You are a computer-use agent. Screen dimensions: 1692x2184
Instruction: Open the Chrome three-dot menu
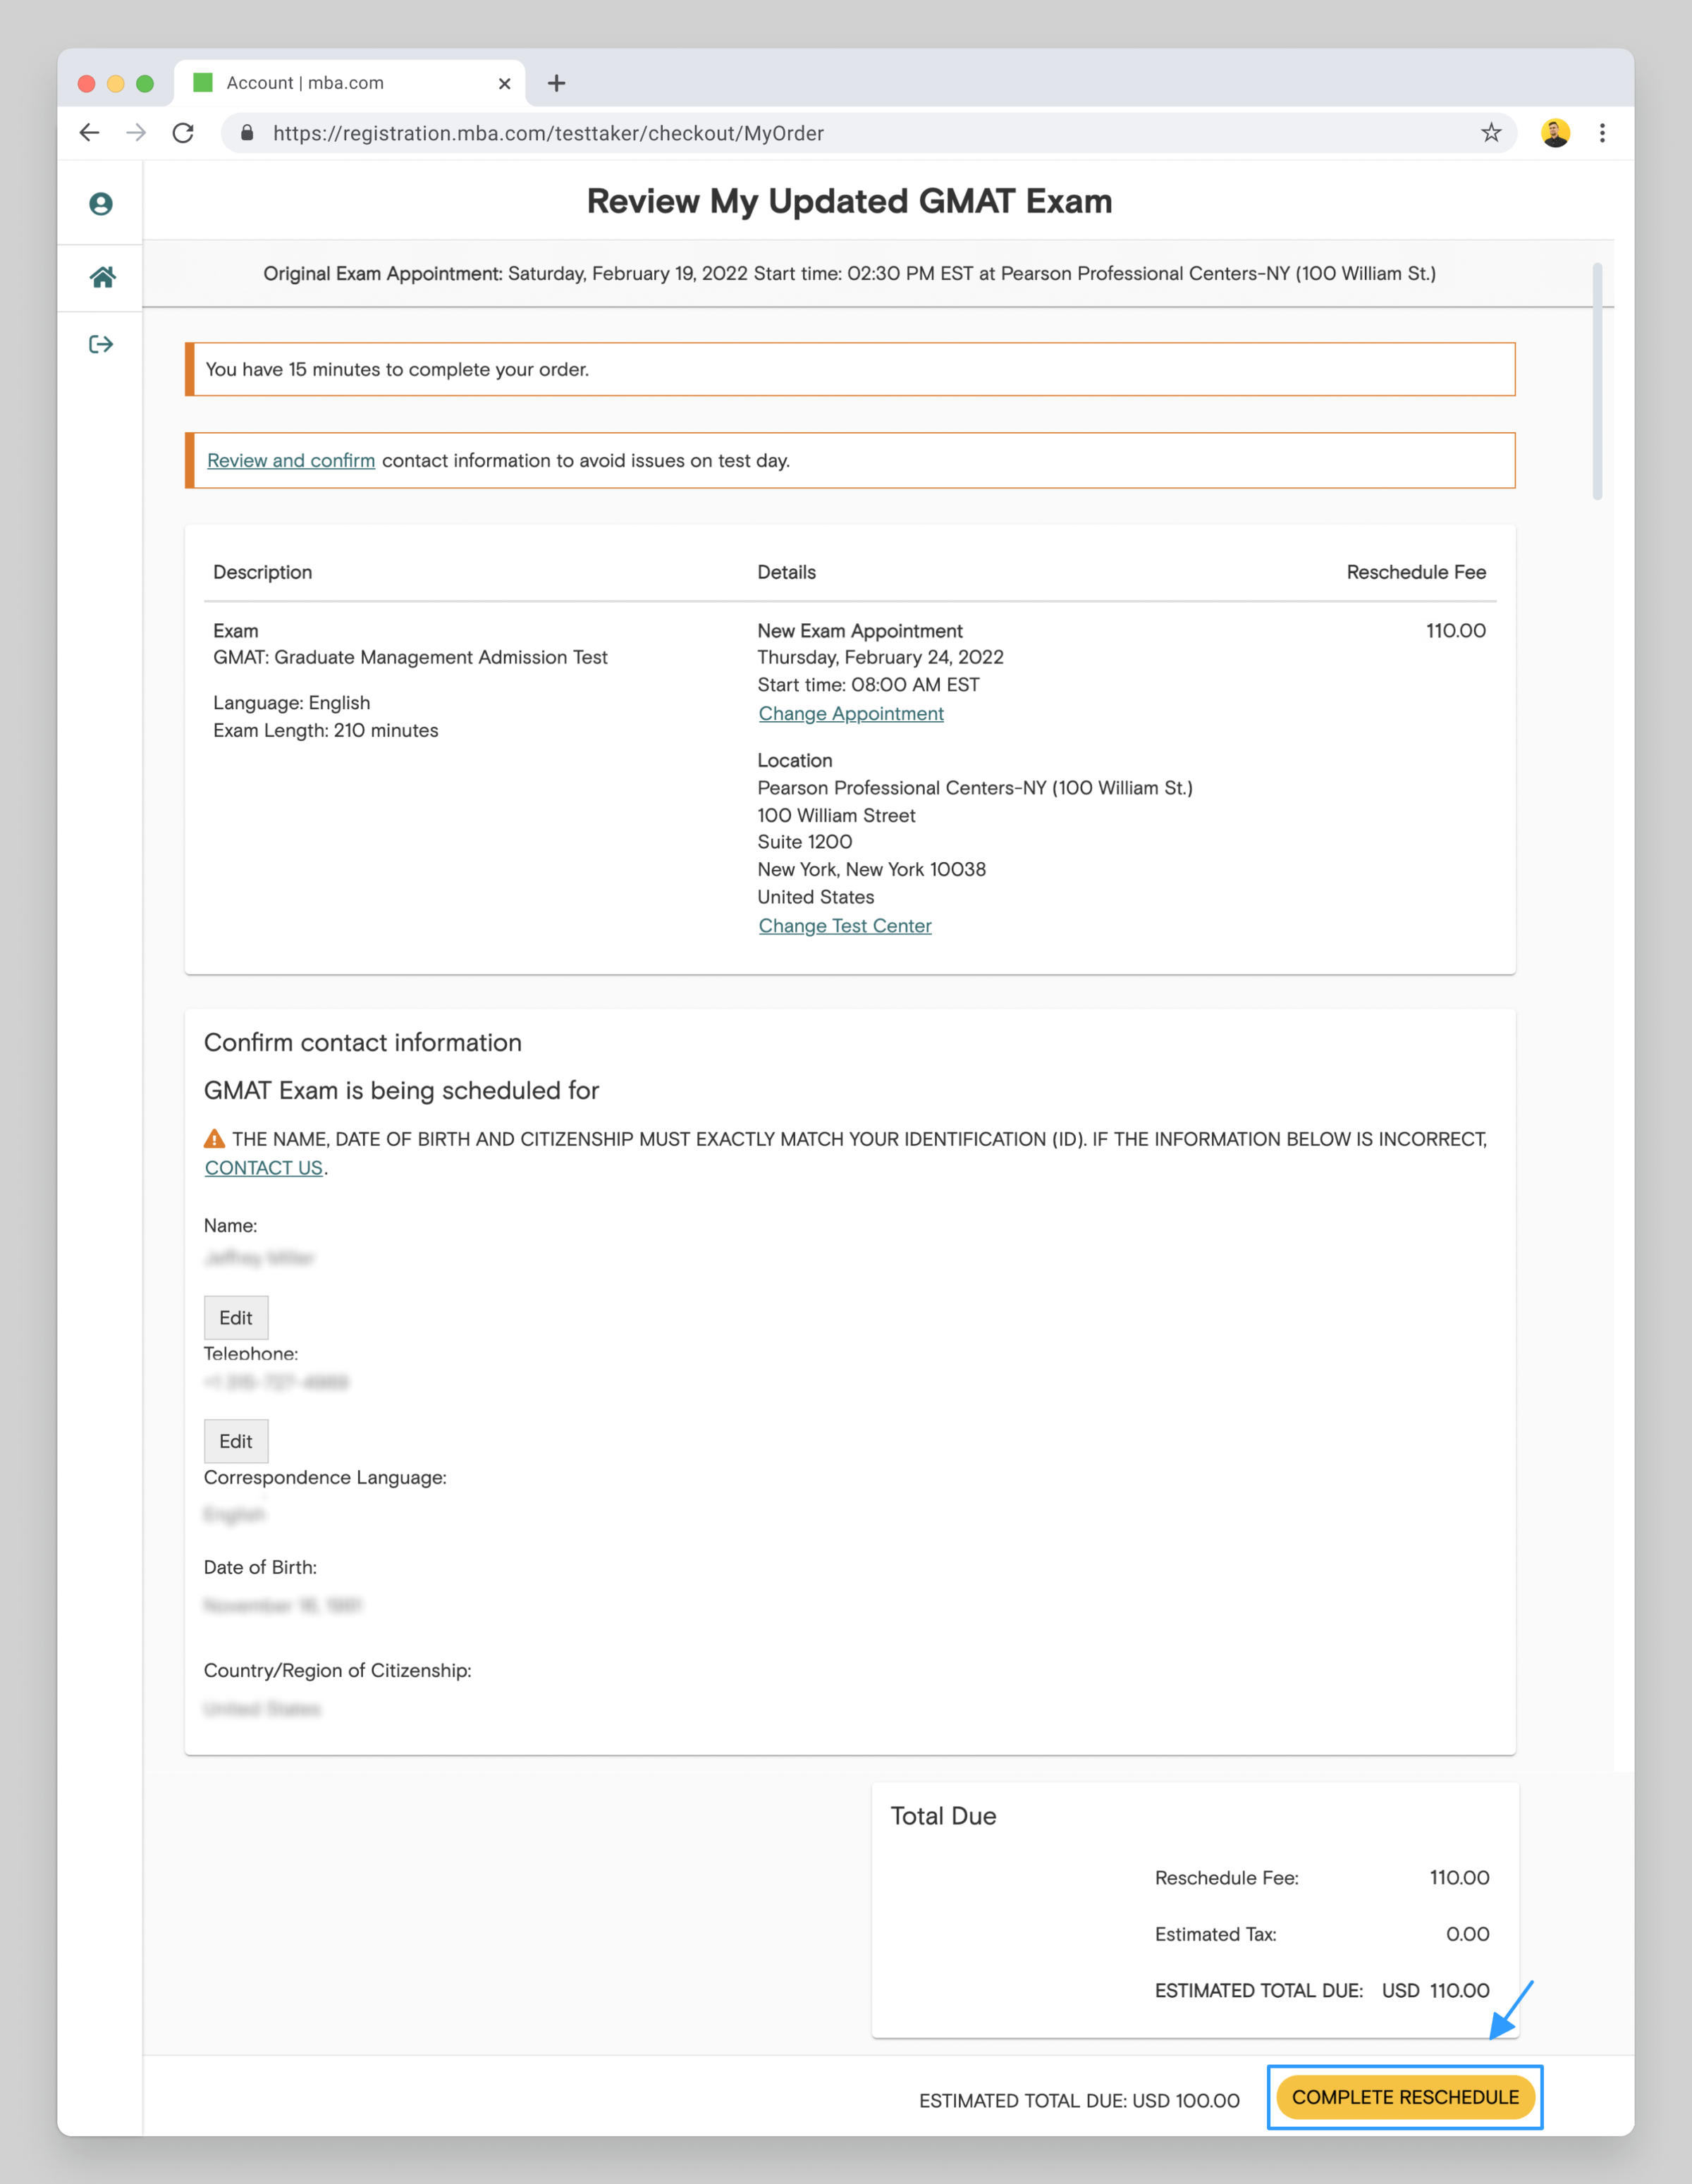pos(1602,133)
